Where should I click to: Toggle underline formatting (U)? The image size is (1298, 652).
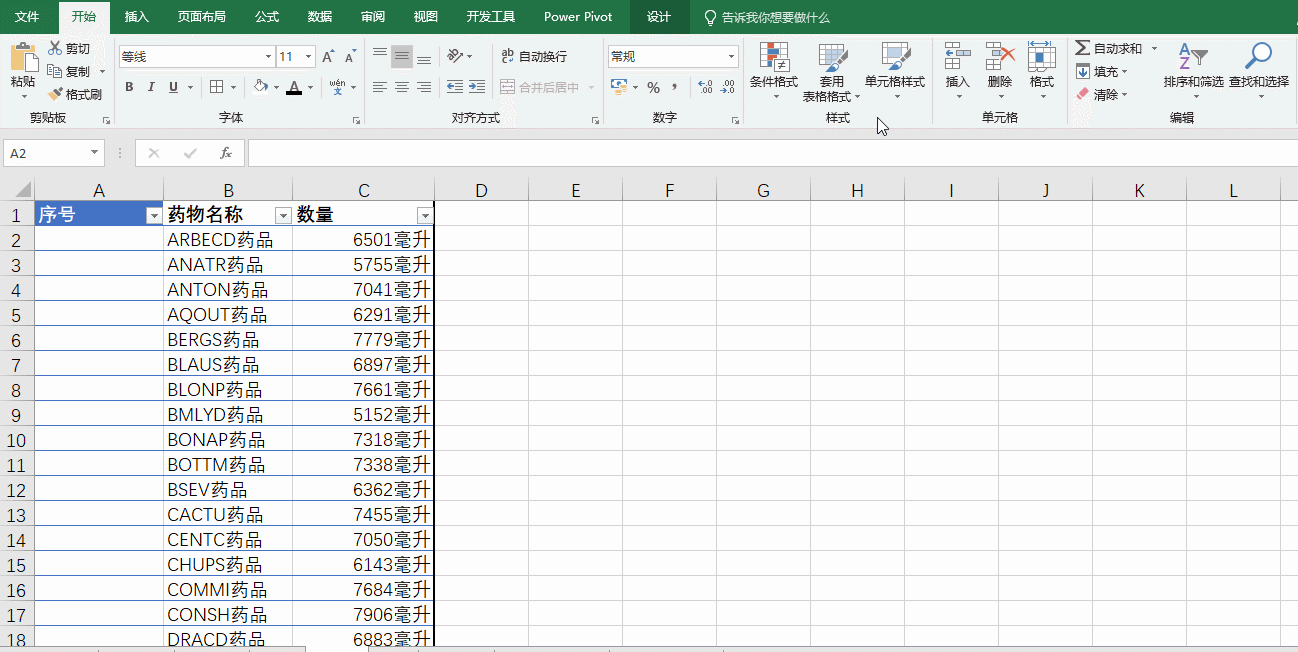tap(174, 87)
